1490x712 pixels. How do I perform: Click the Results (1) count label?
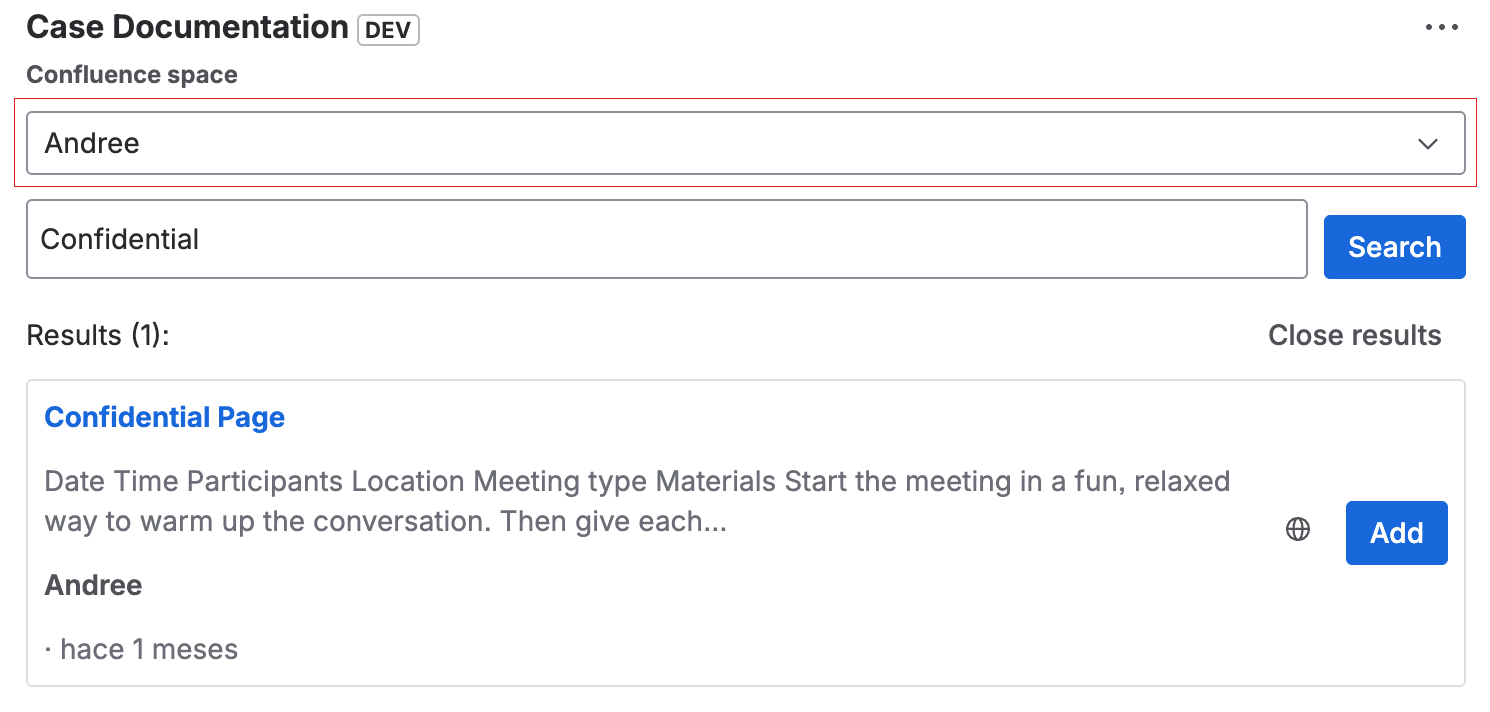pos(98,335)
